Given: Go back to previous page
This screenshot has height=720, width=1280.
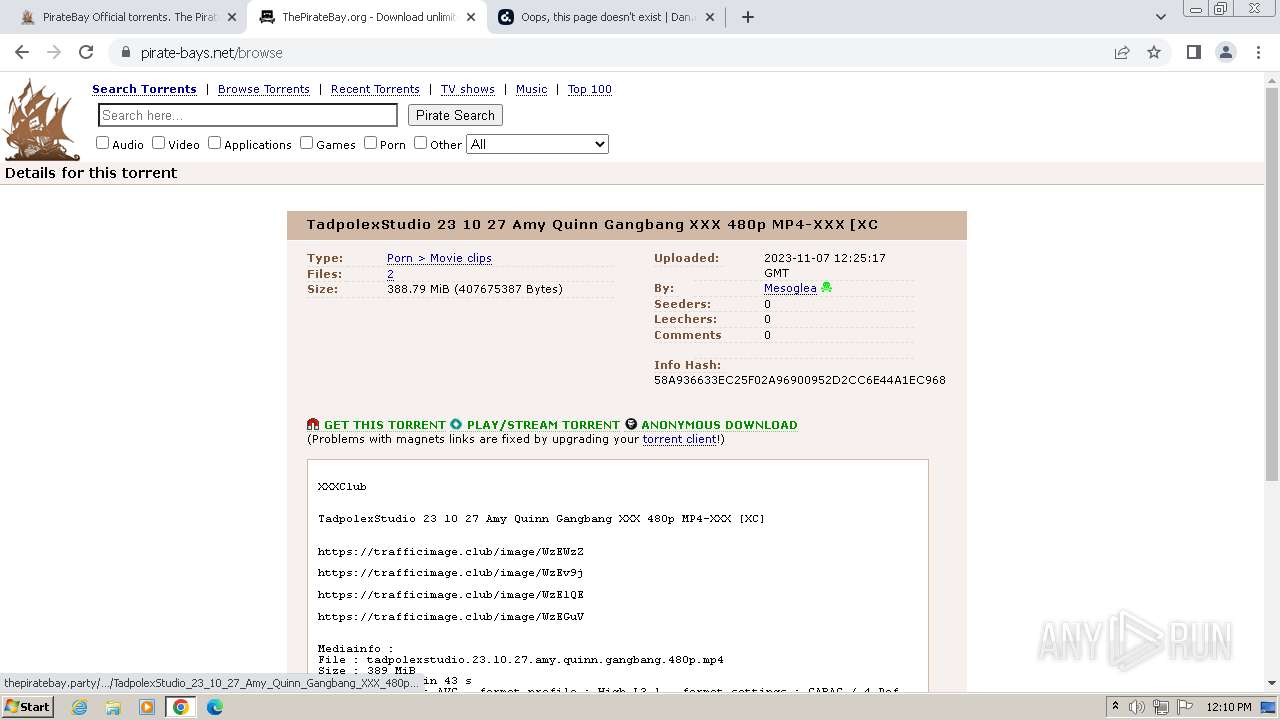Looking at the screenshot, I should (x=22, y=52).
